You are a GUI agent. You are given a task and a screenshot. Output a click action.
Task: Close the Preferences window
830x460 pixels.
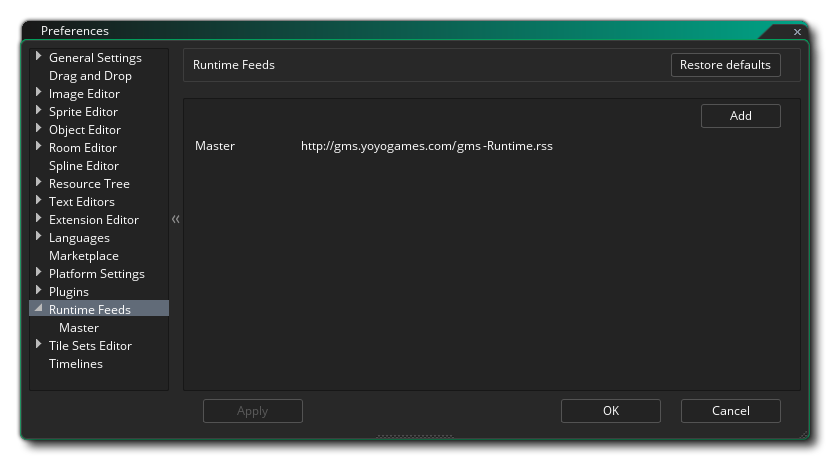click(x=797, y=32)
